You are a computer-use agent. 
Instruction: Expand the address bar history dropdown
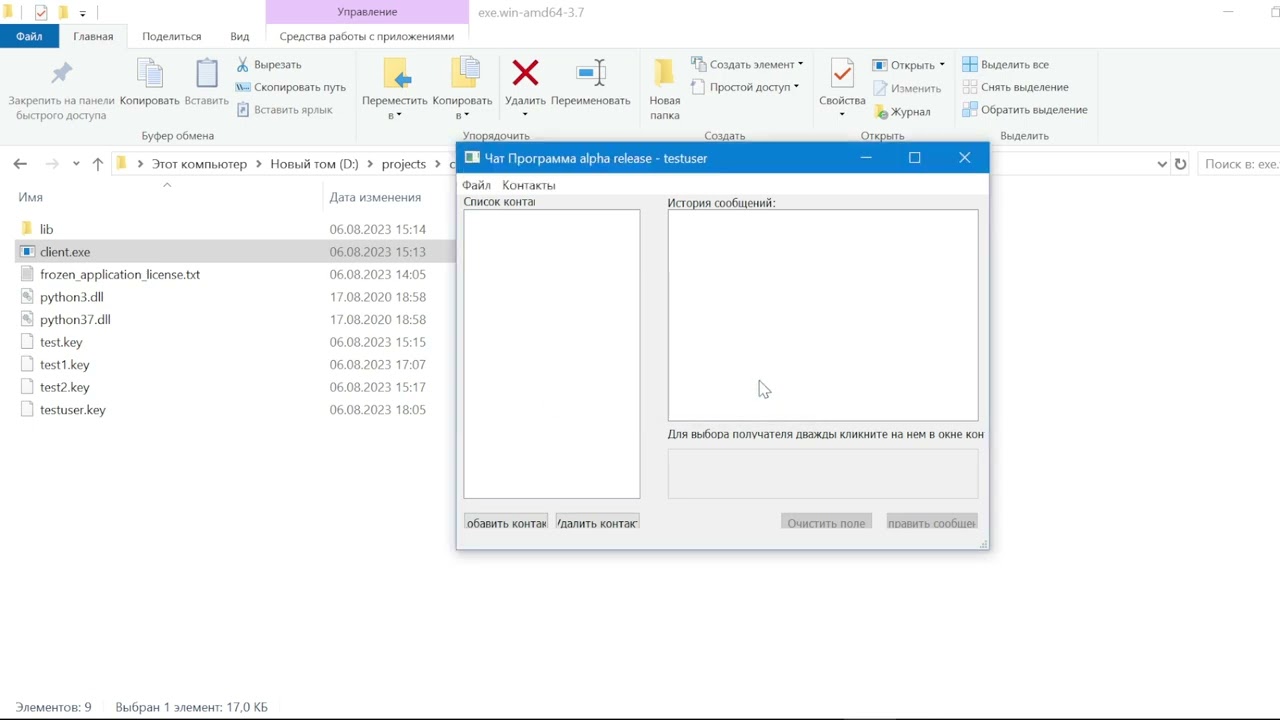click(x=1161, y=164)
